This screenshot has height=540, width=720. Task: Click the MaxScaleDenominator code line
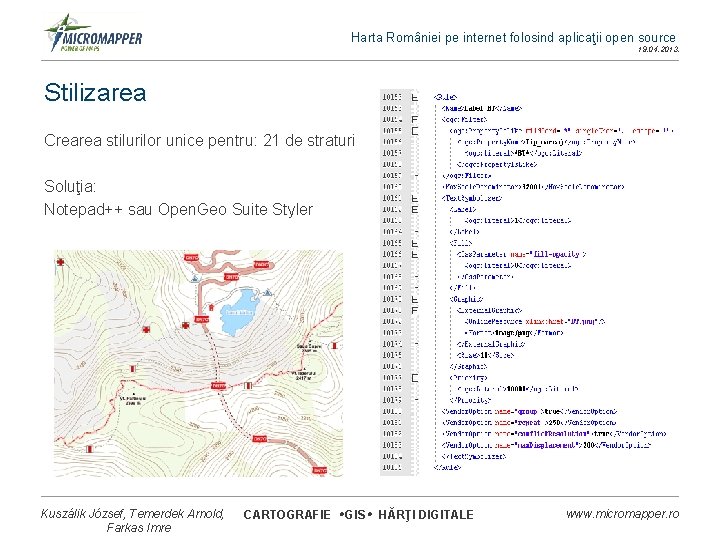pos(533,187)
